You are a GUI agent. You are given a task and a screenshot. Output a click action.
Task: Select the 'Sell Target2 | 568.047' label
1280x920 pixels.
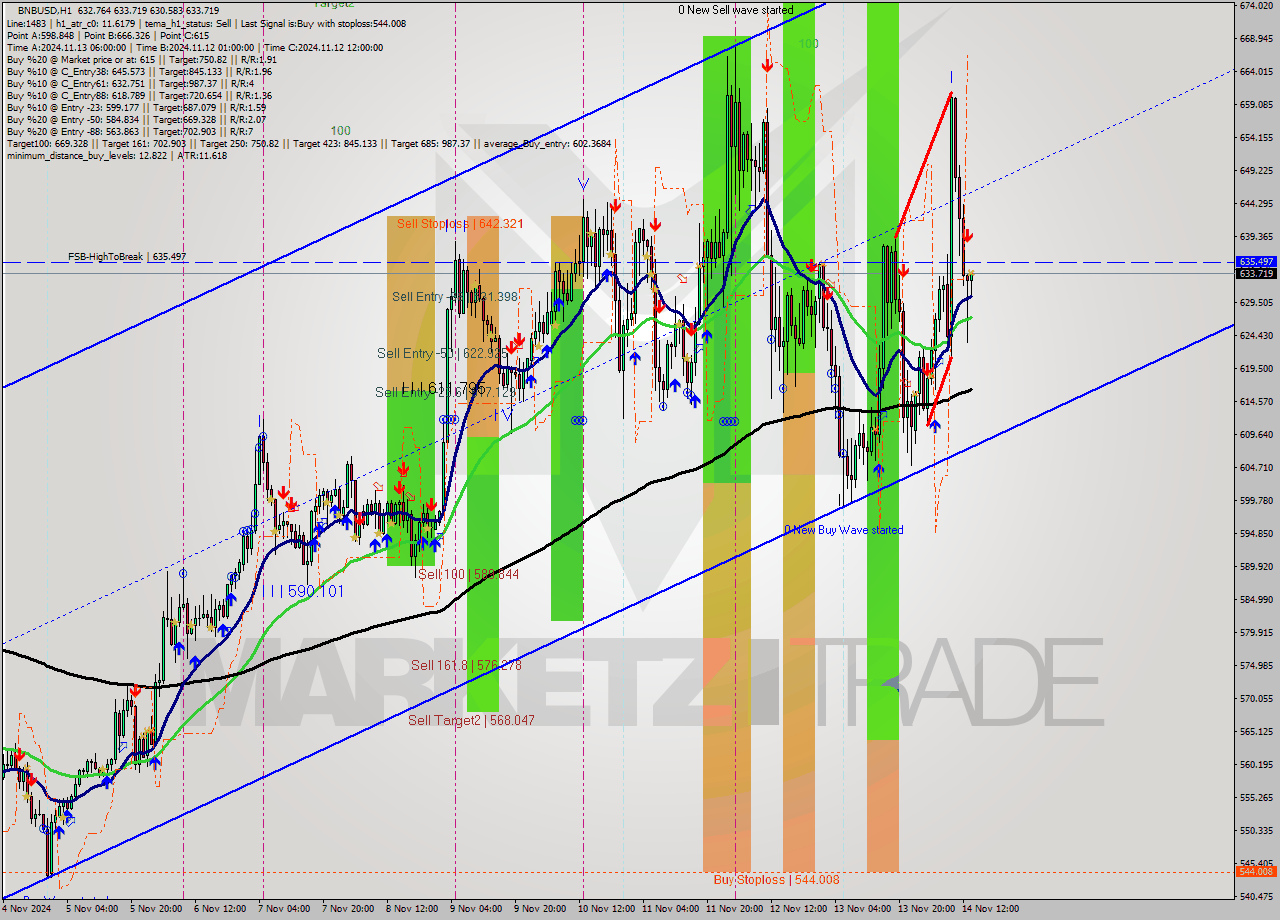[x=471, y=720]
